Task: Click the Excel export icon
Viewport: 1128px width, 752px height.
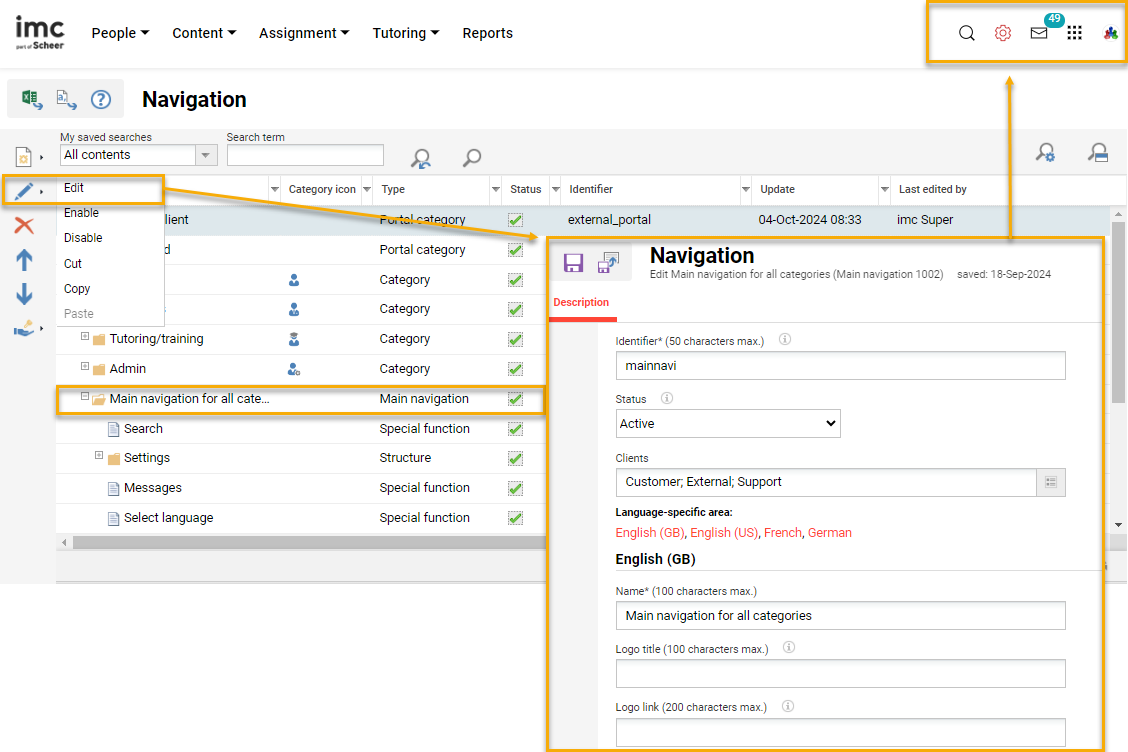Action: tap(31, 99)
